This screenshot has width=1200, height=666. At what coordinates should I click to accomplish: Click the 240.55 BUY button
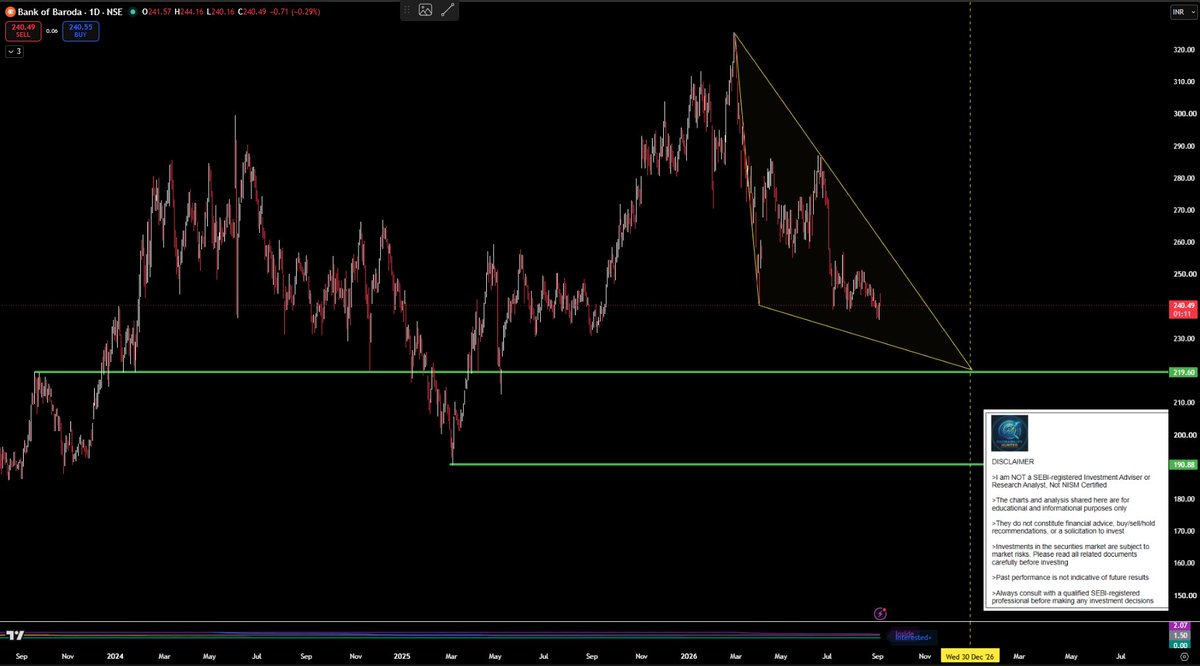79,31
